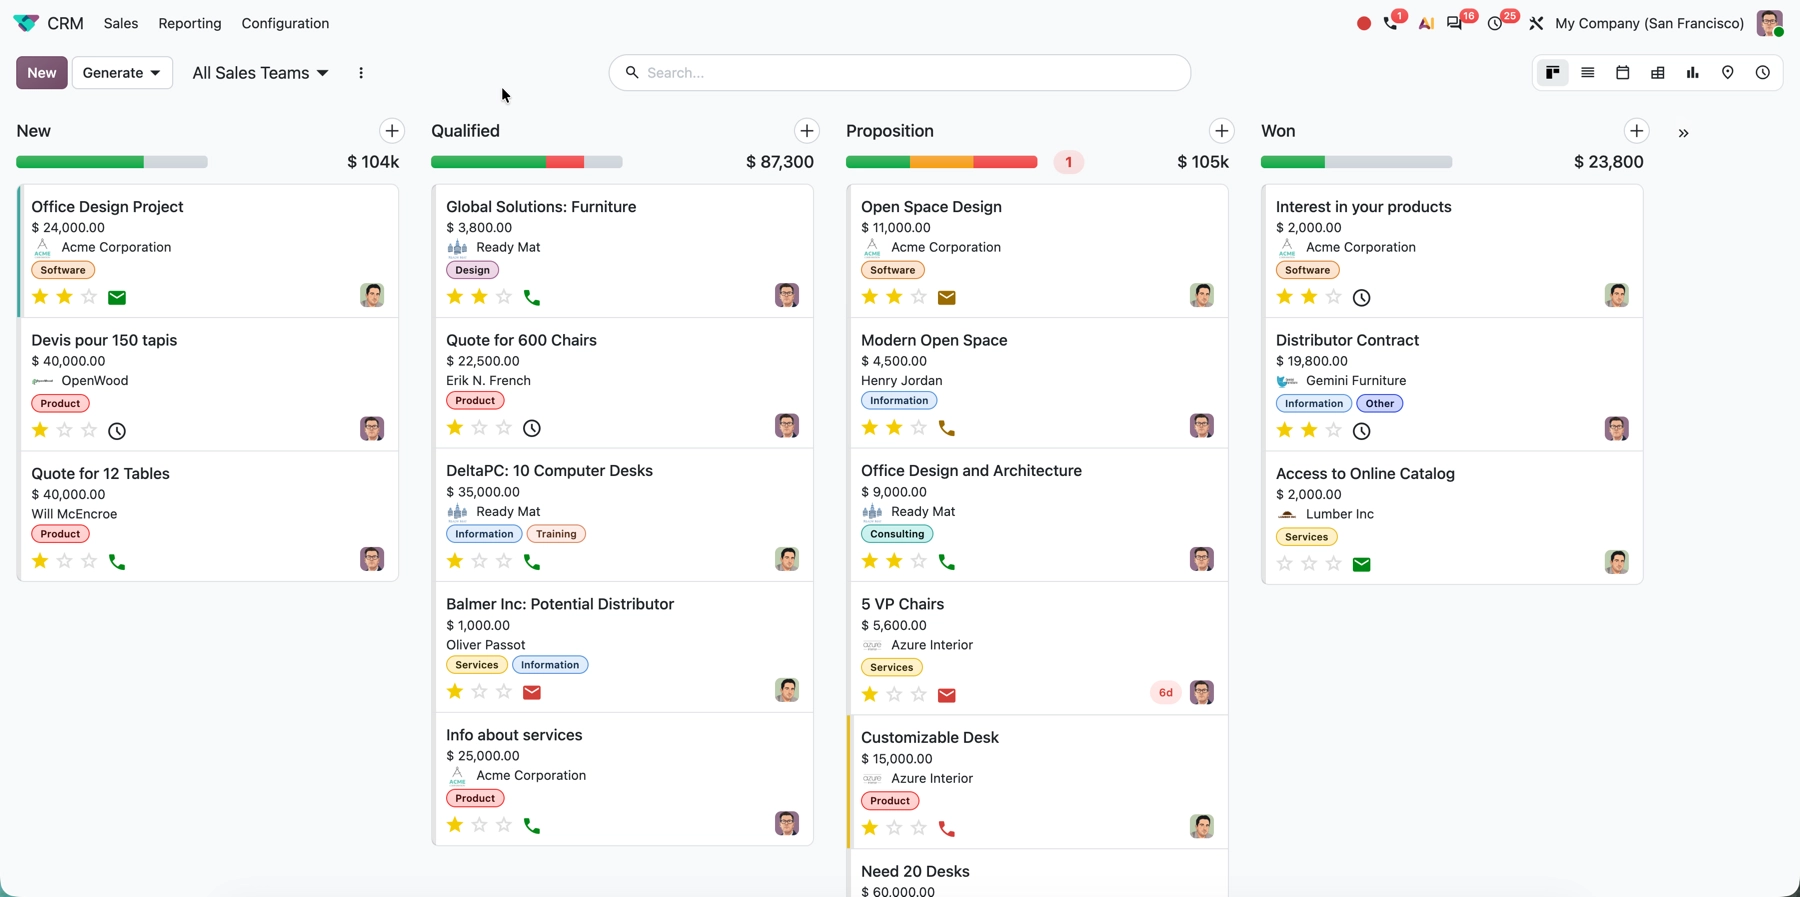Open the Quote for 600 Chairs card

click(x=622, y=383)
